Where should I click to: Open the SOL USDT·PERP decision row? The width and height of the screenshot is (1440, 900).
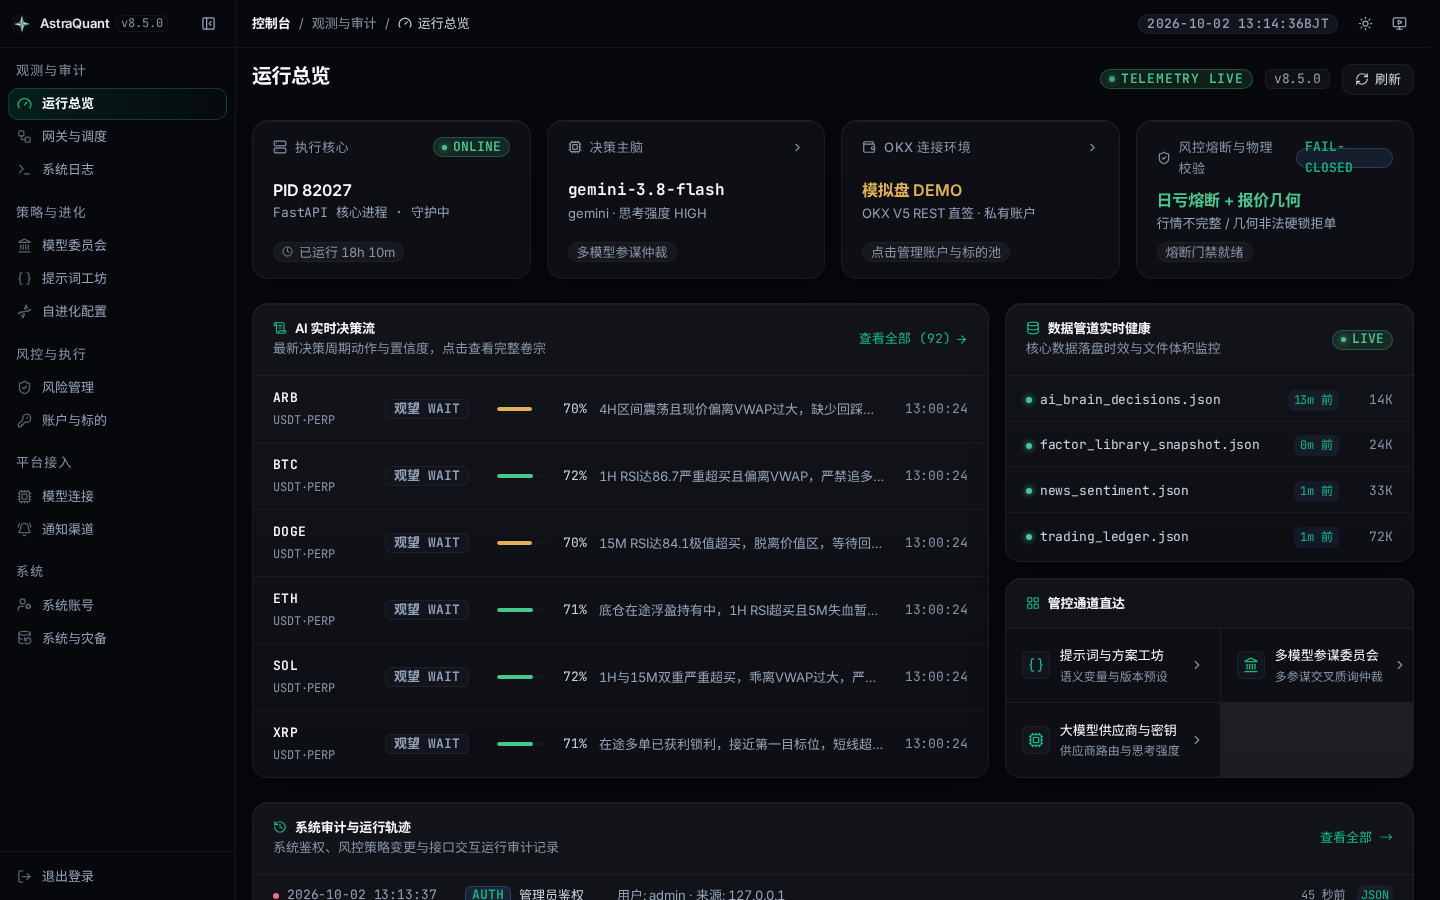pos(620,677)
